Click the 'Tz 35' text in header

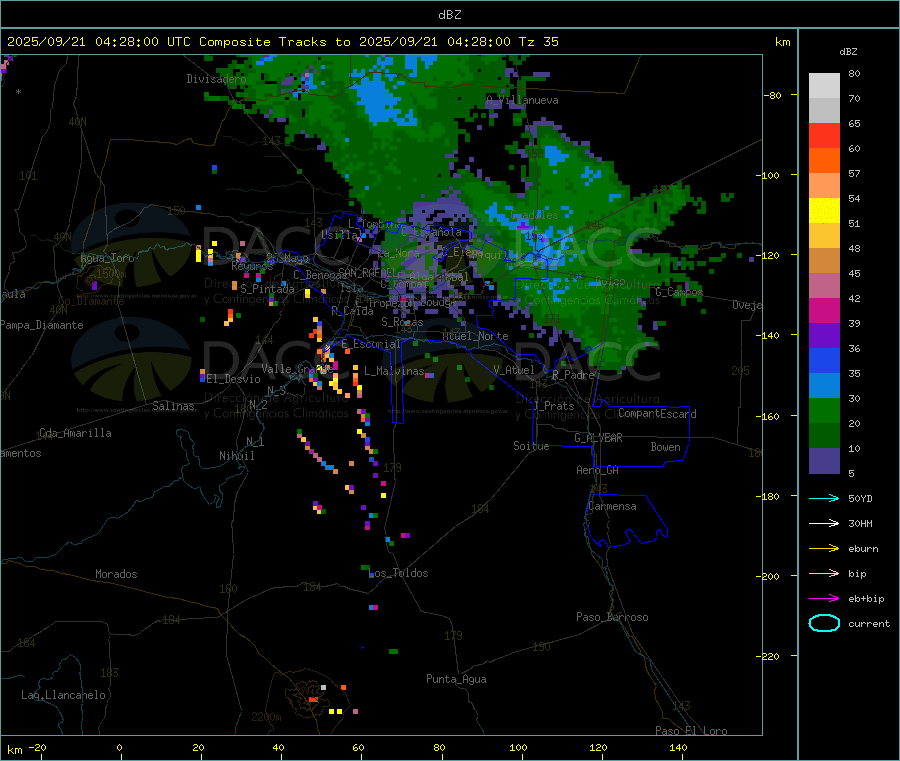point(538,42)
